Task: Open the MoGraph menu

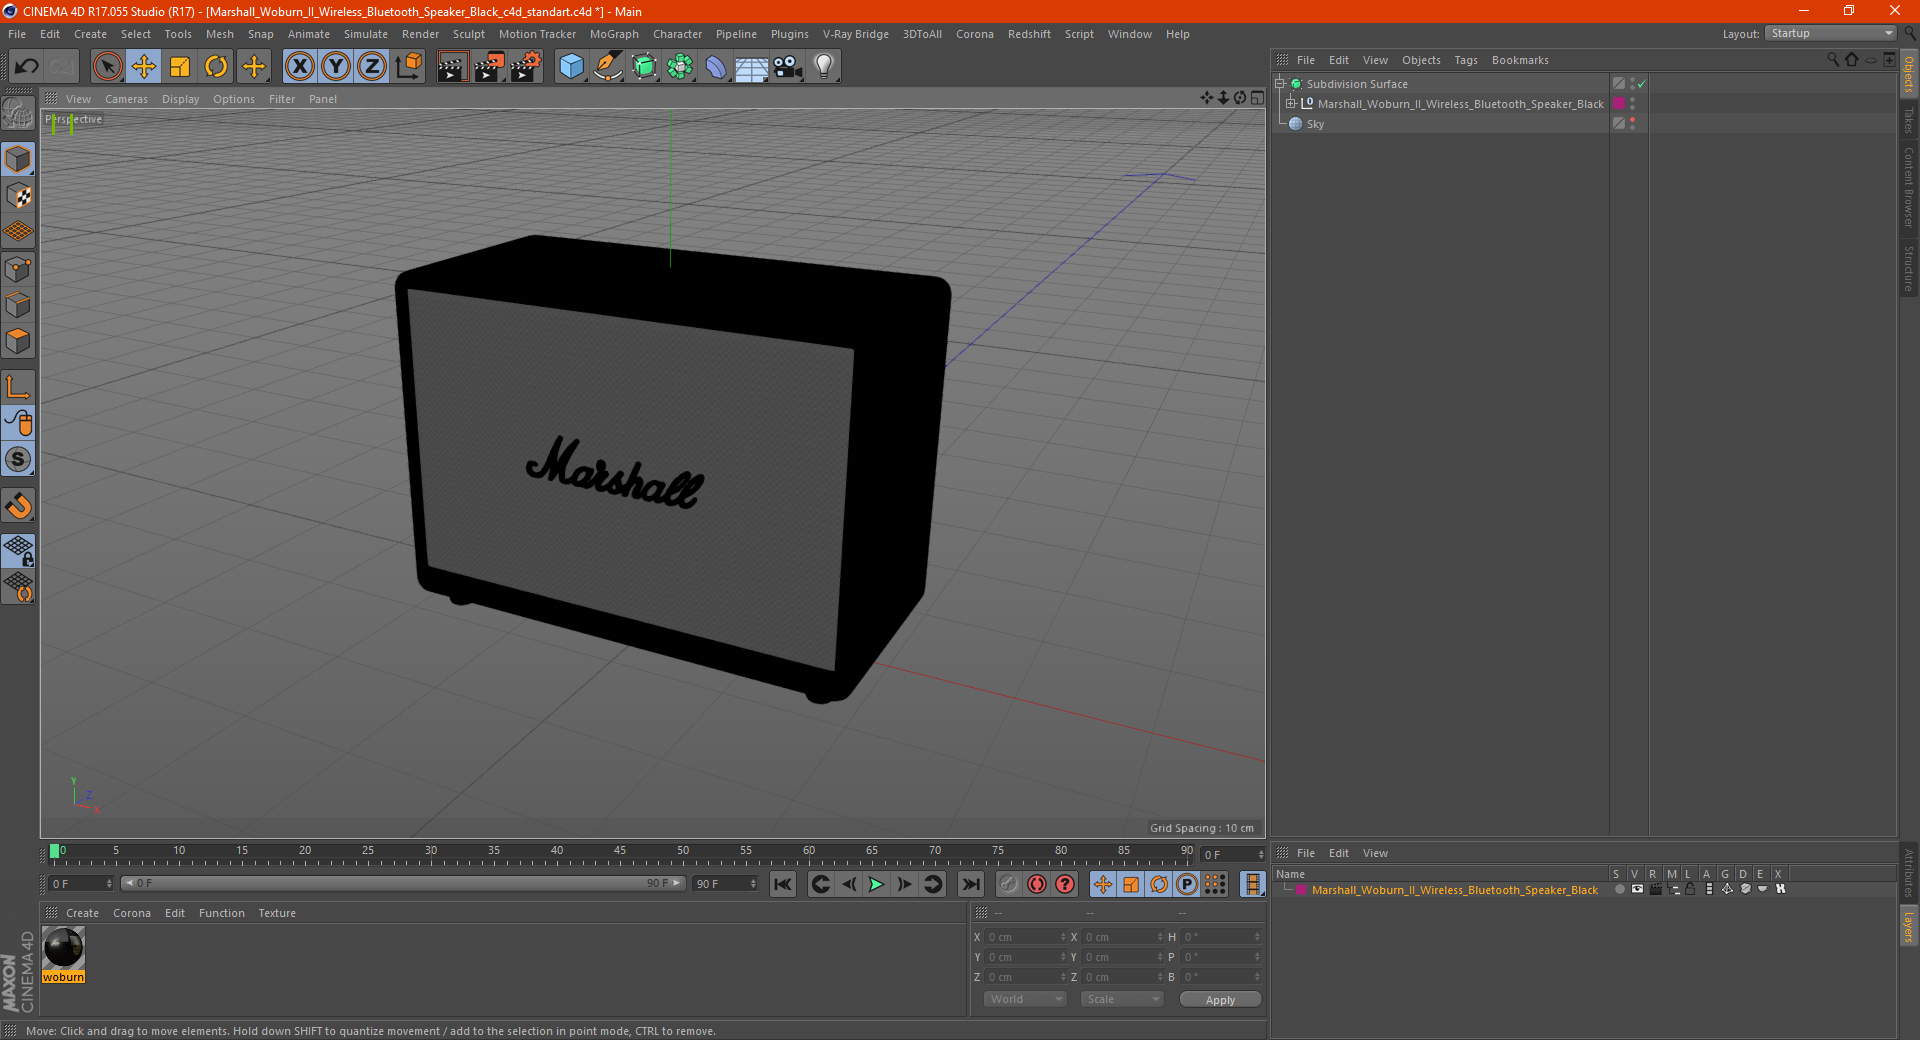Action: pyautogui.click(x=614, y=34)
